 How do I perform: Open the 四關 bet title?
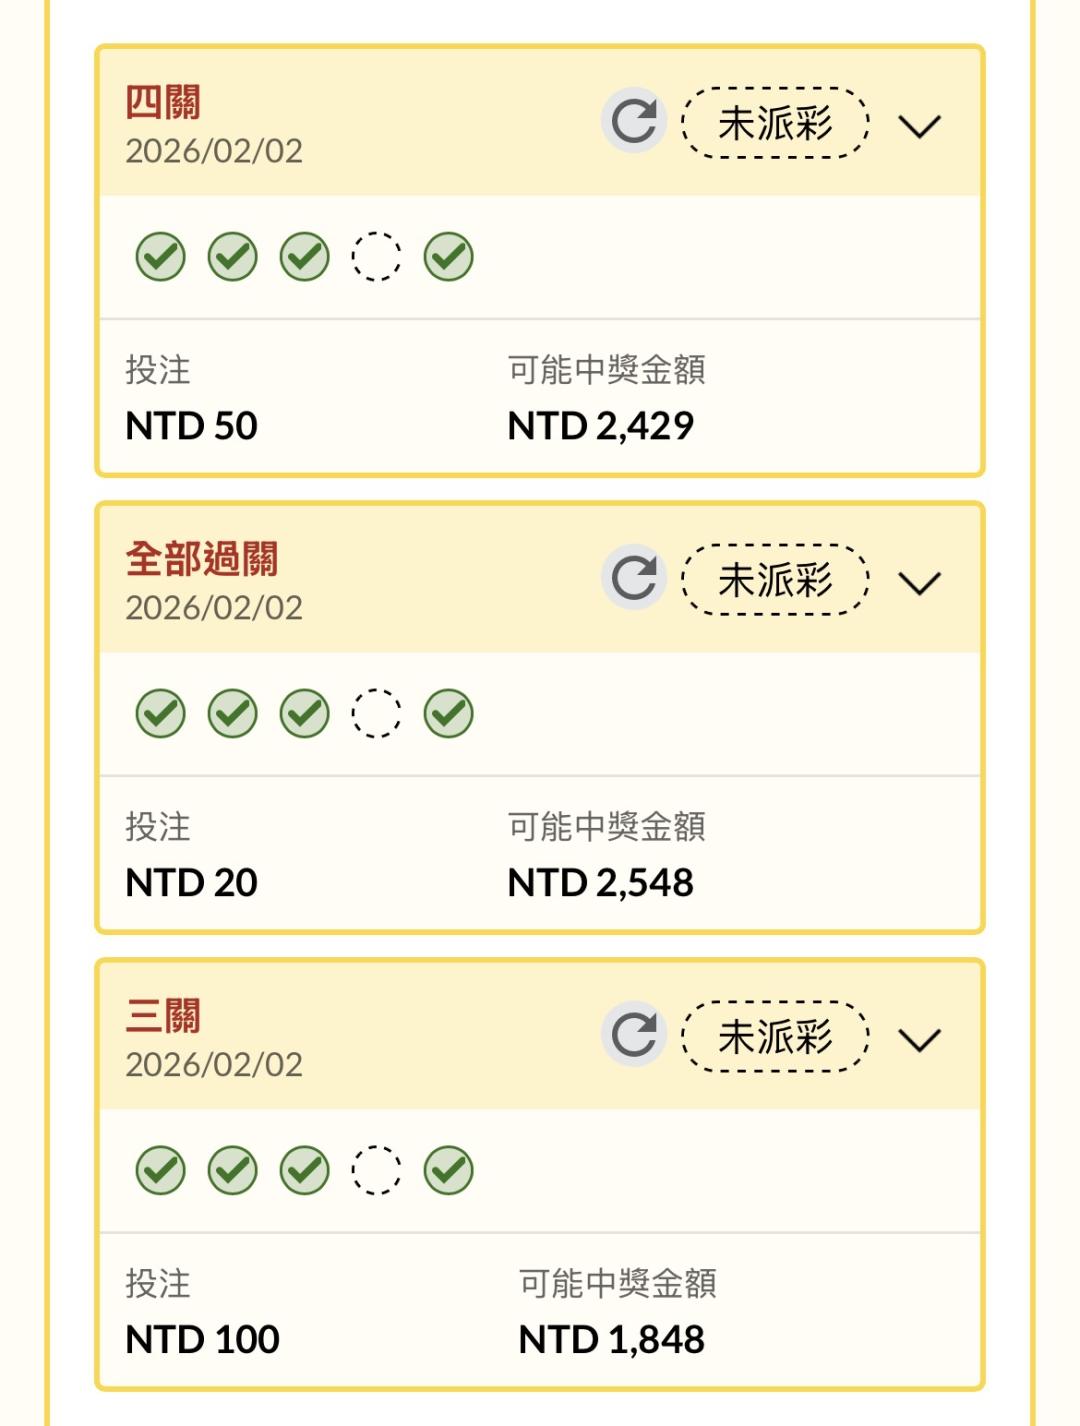point(163,102)
